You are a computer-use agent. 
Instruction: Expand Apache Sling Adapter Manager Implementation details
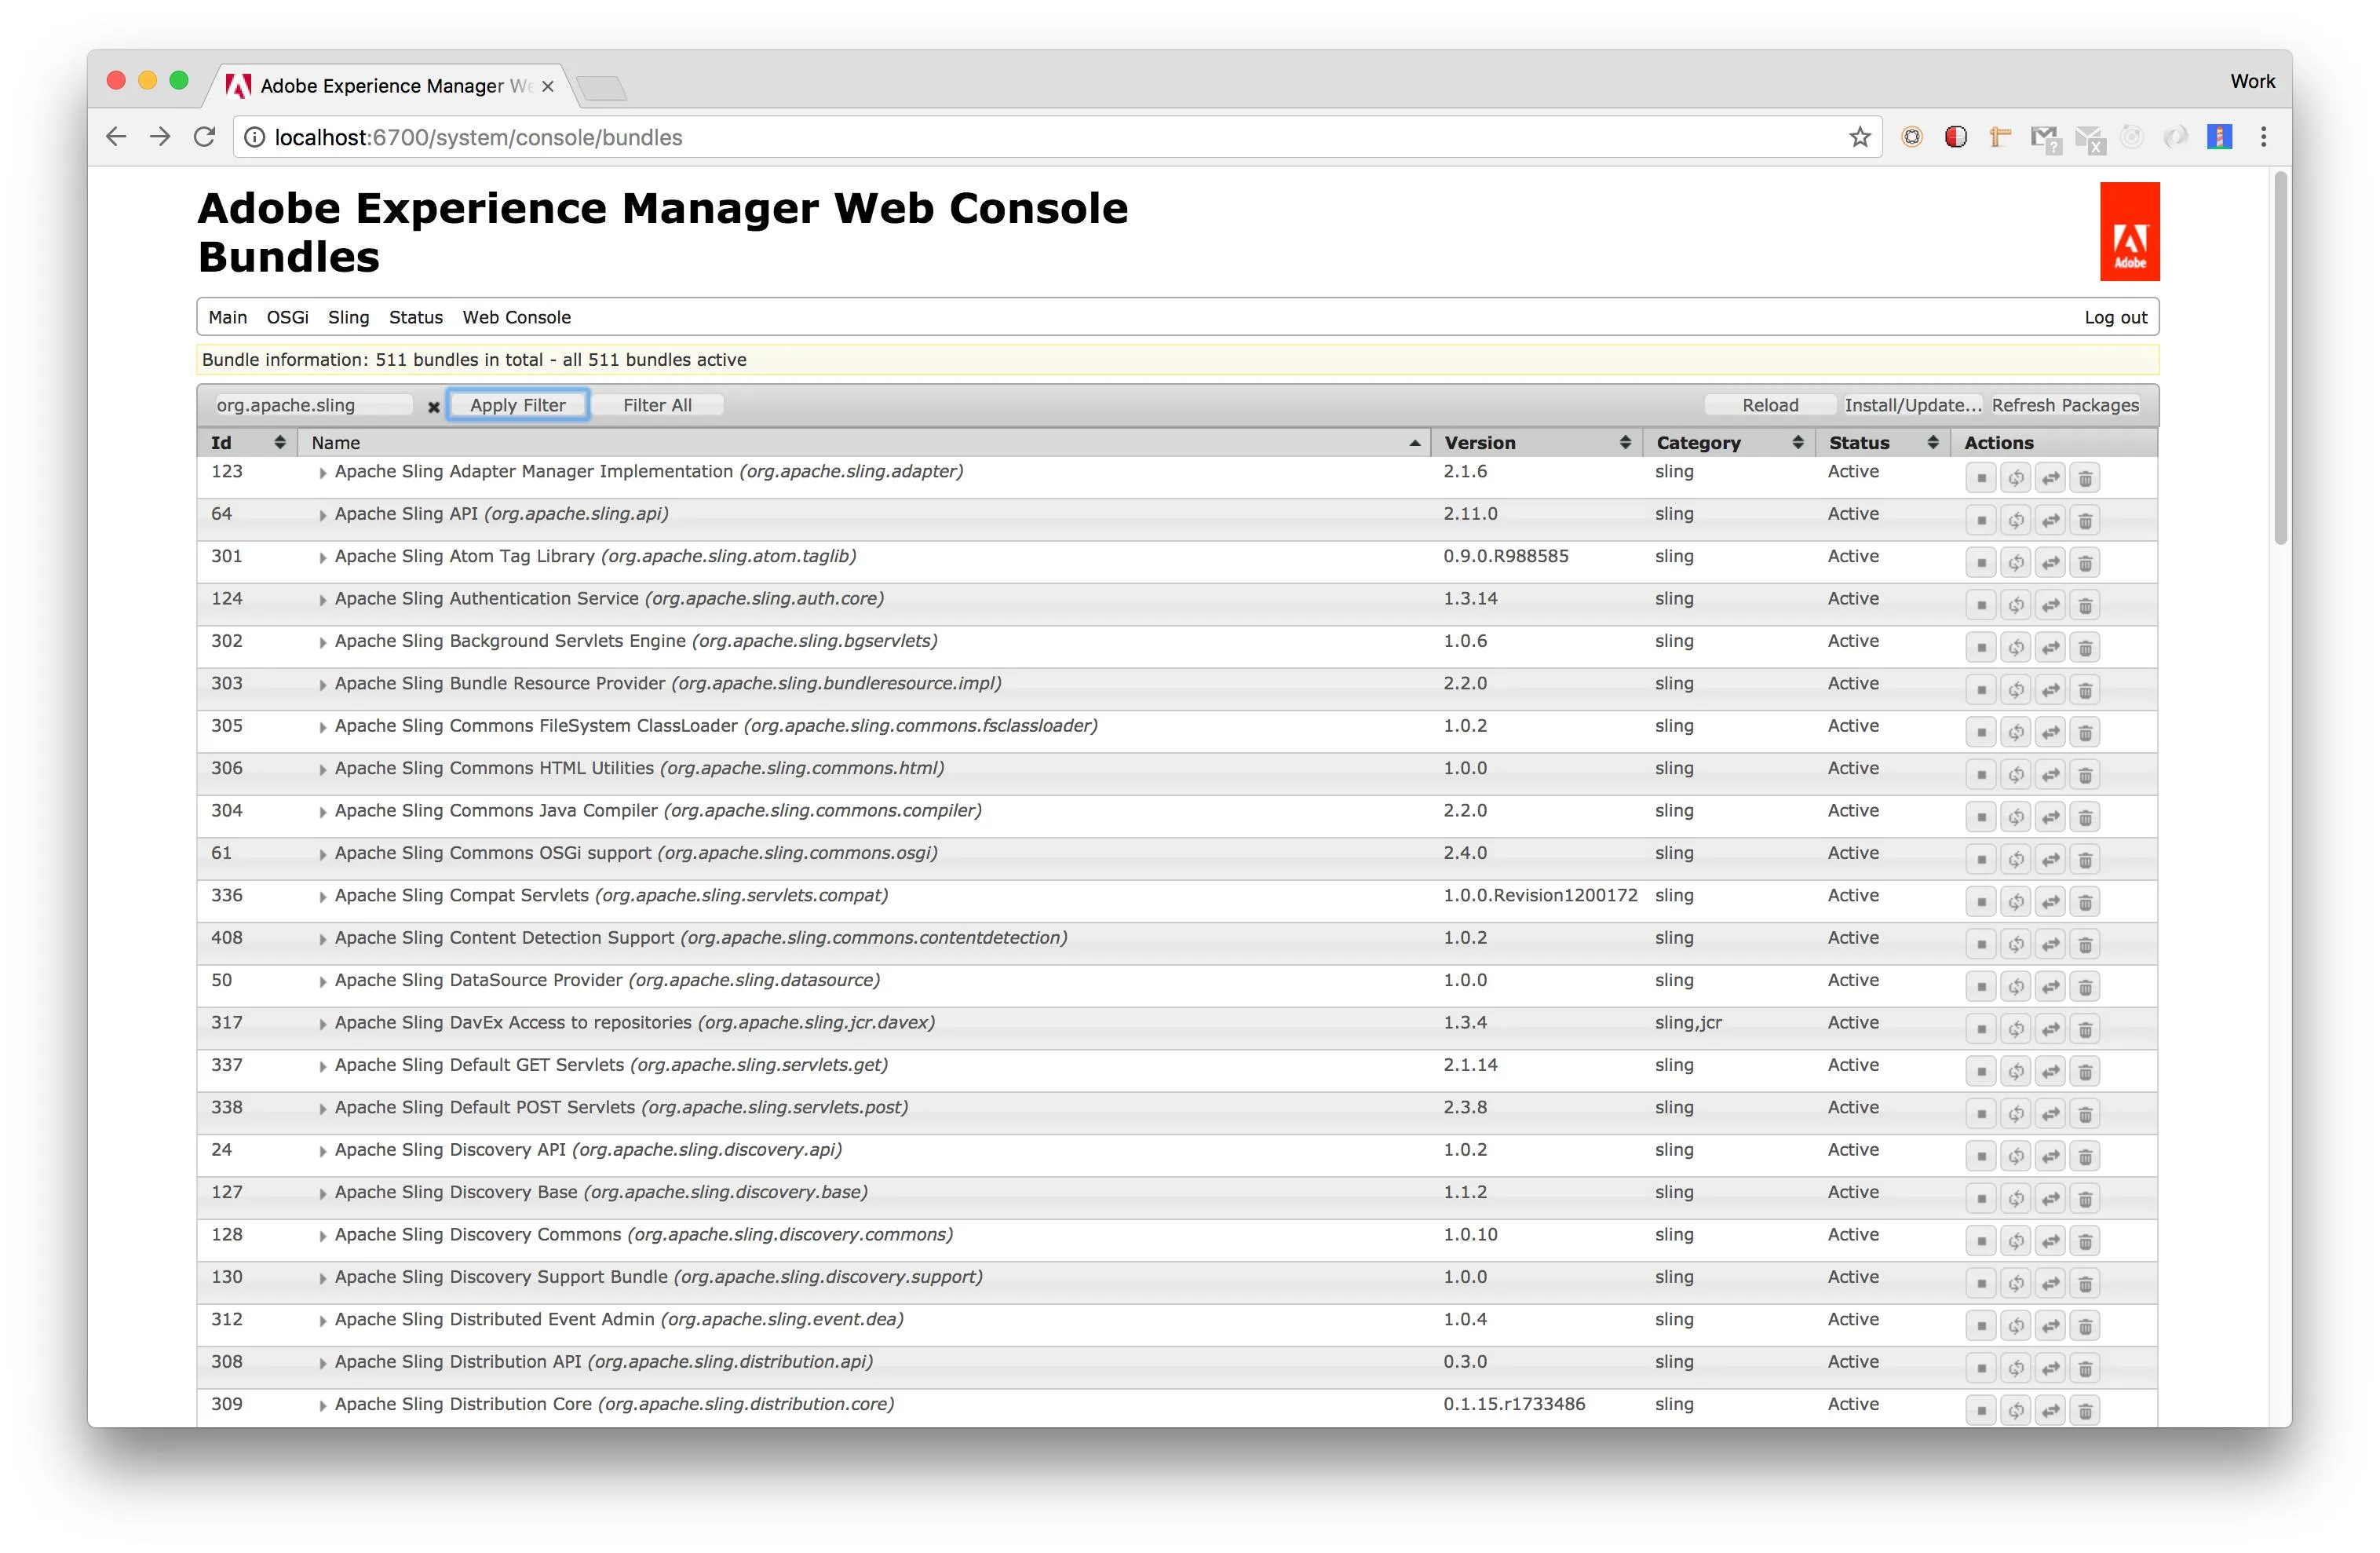(x=322, y=473)
